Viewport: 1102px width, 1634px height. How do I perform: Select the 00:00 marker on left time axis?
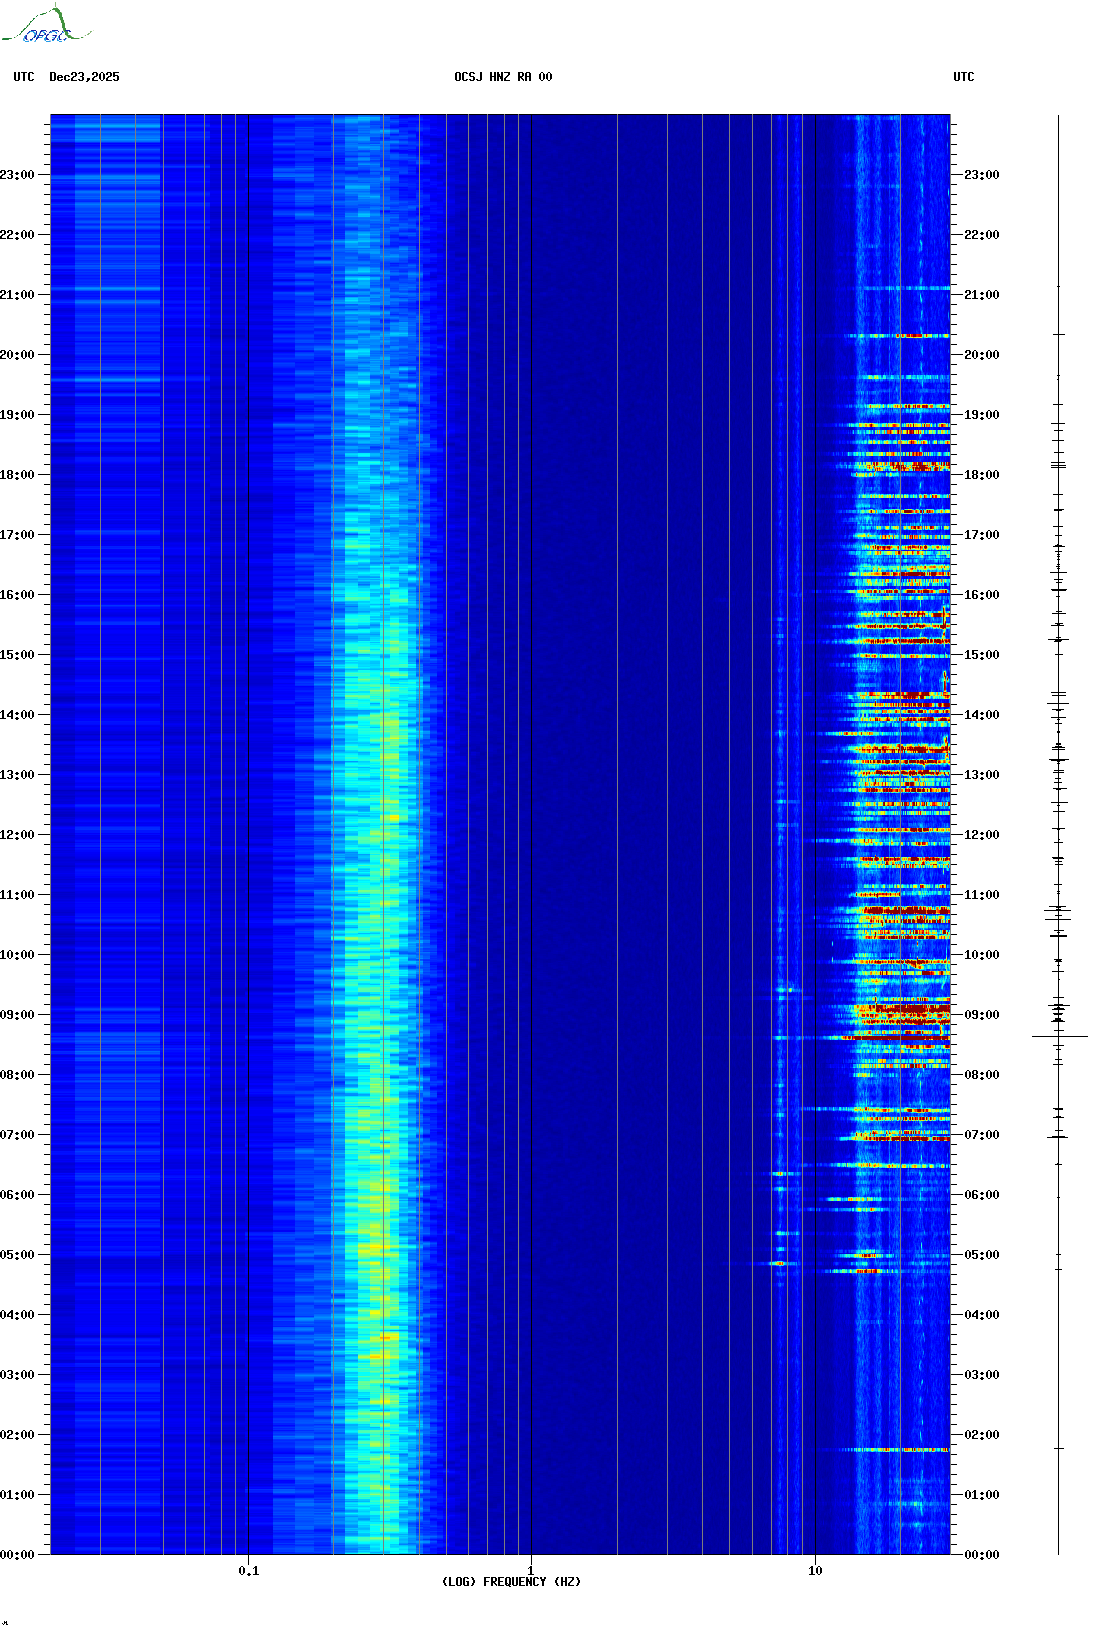tap(18, 1554)
